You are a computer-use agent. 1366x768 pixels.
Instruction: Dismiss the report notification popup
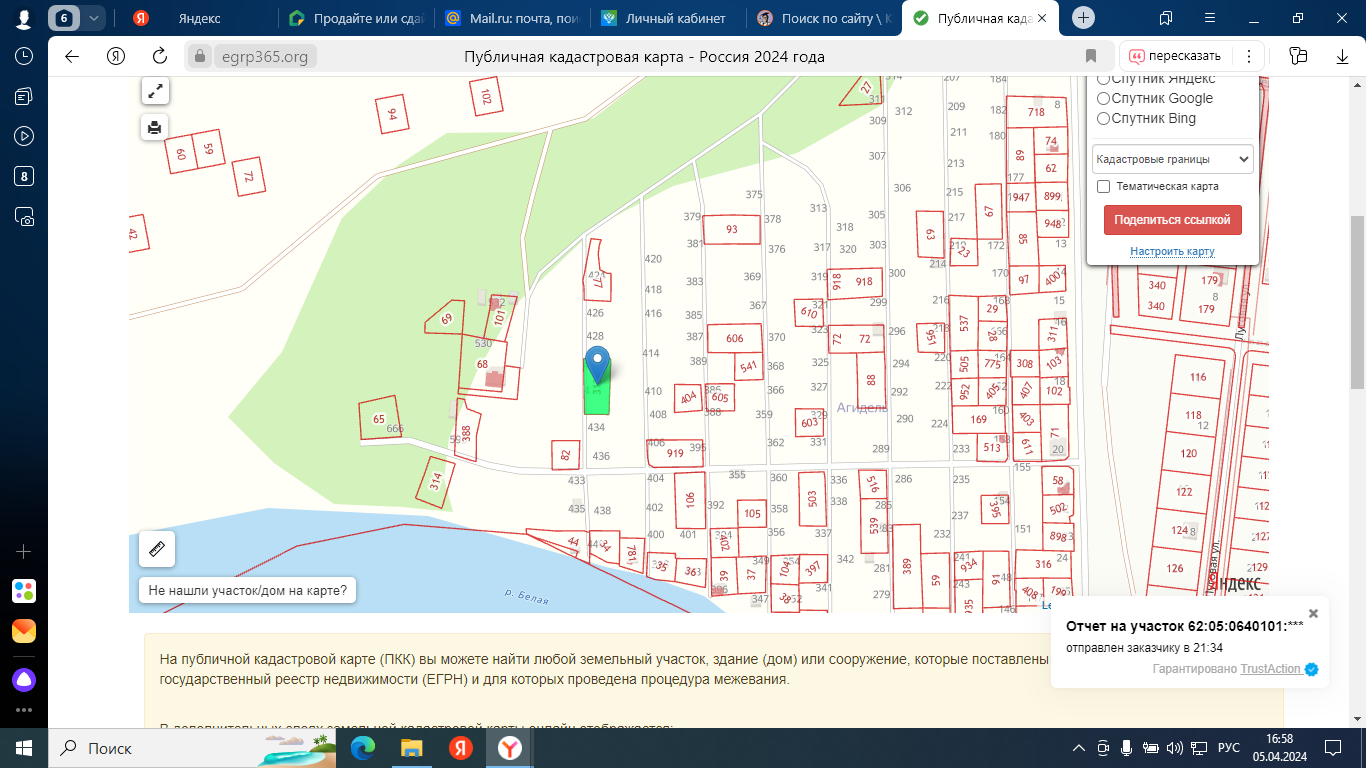point(1314,613)
